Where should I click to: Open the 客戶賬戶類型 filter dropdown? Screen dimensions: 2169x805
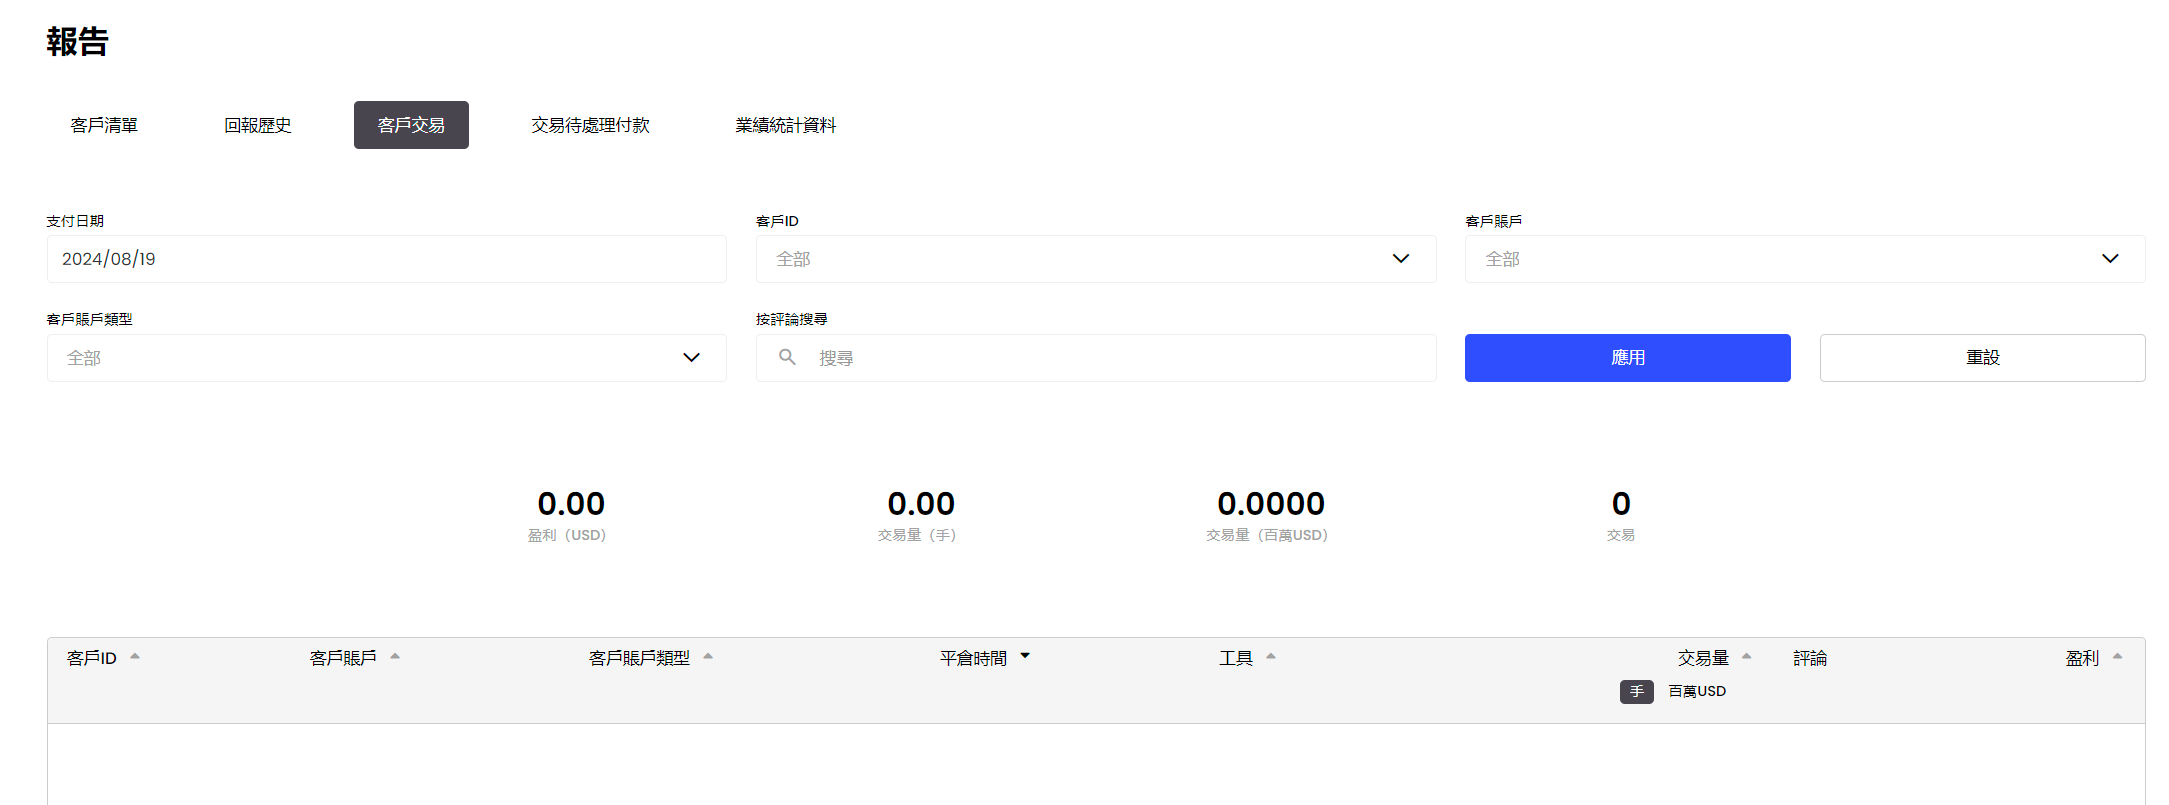[x=387, y=358]
